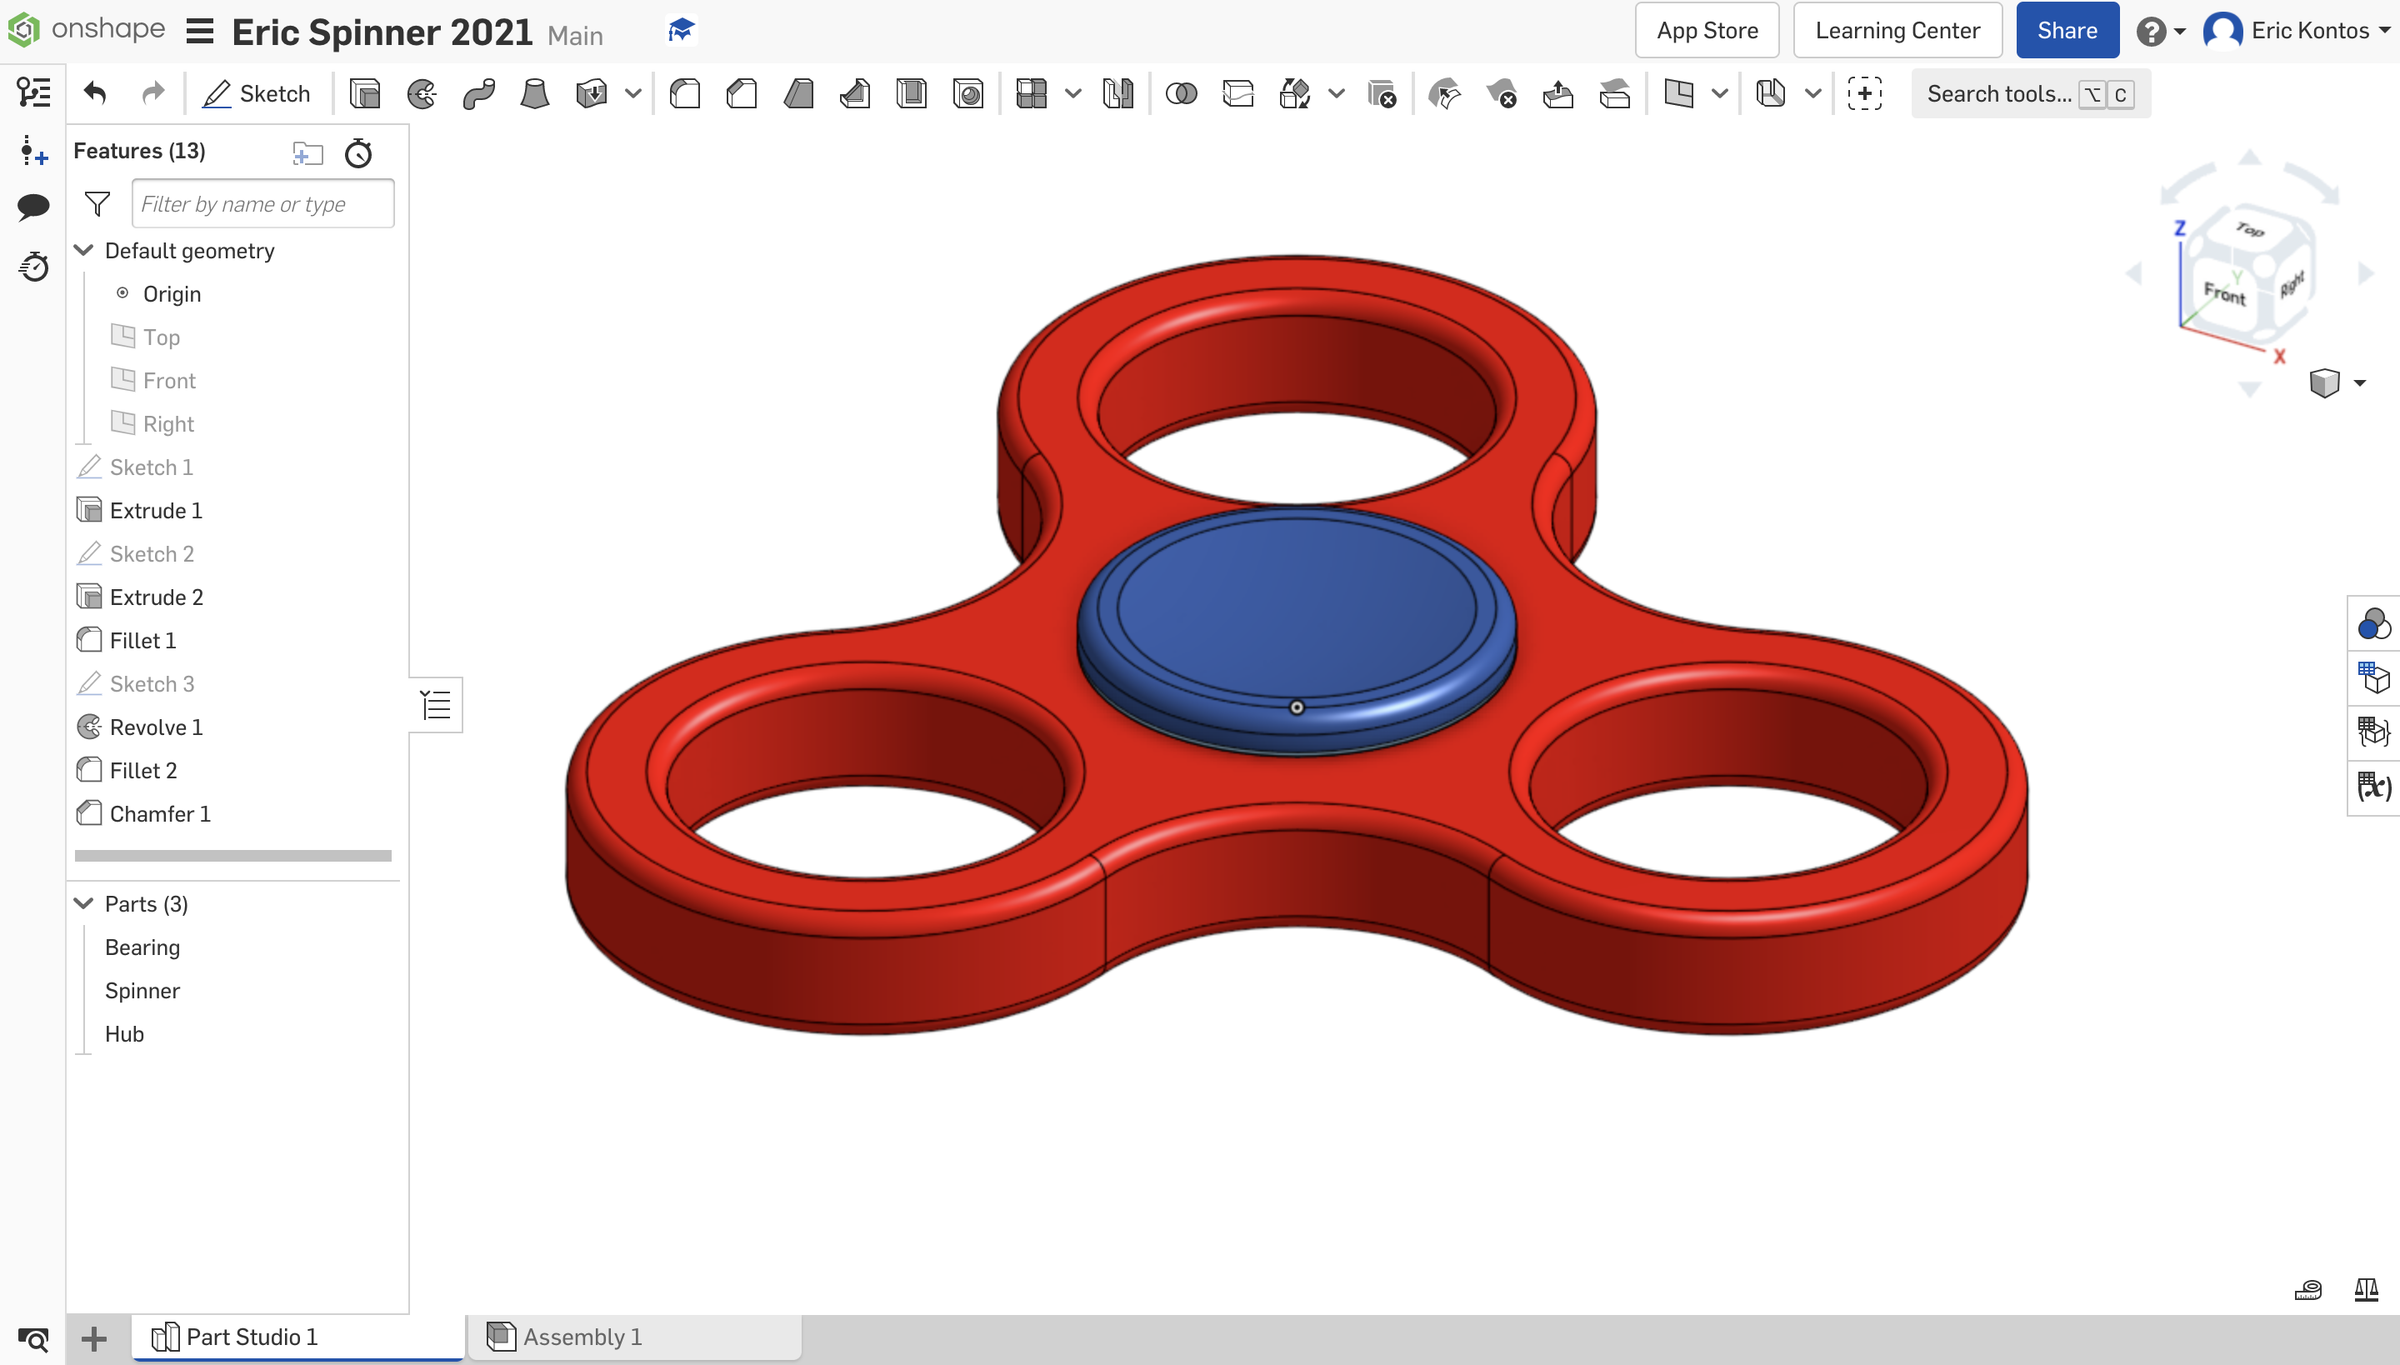Collapse the Default geometry tree section
The width and height of the screenshot is (2400, 1365).
pos(84,250)
